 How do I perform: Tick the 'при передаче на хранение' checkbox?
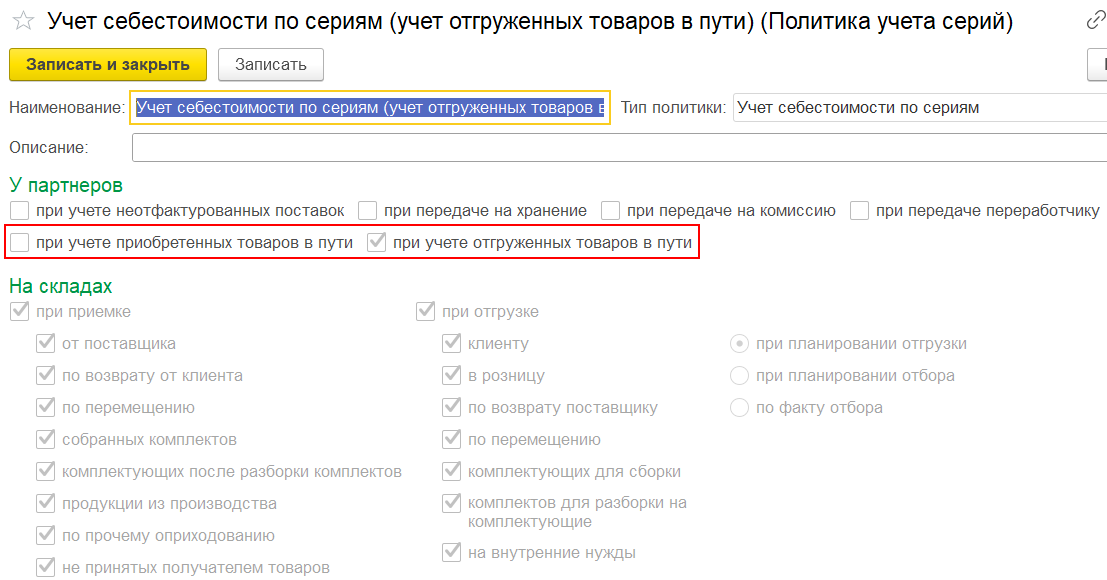click(x=368, y=211)
